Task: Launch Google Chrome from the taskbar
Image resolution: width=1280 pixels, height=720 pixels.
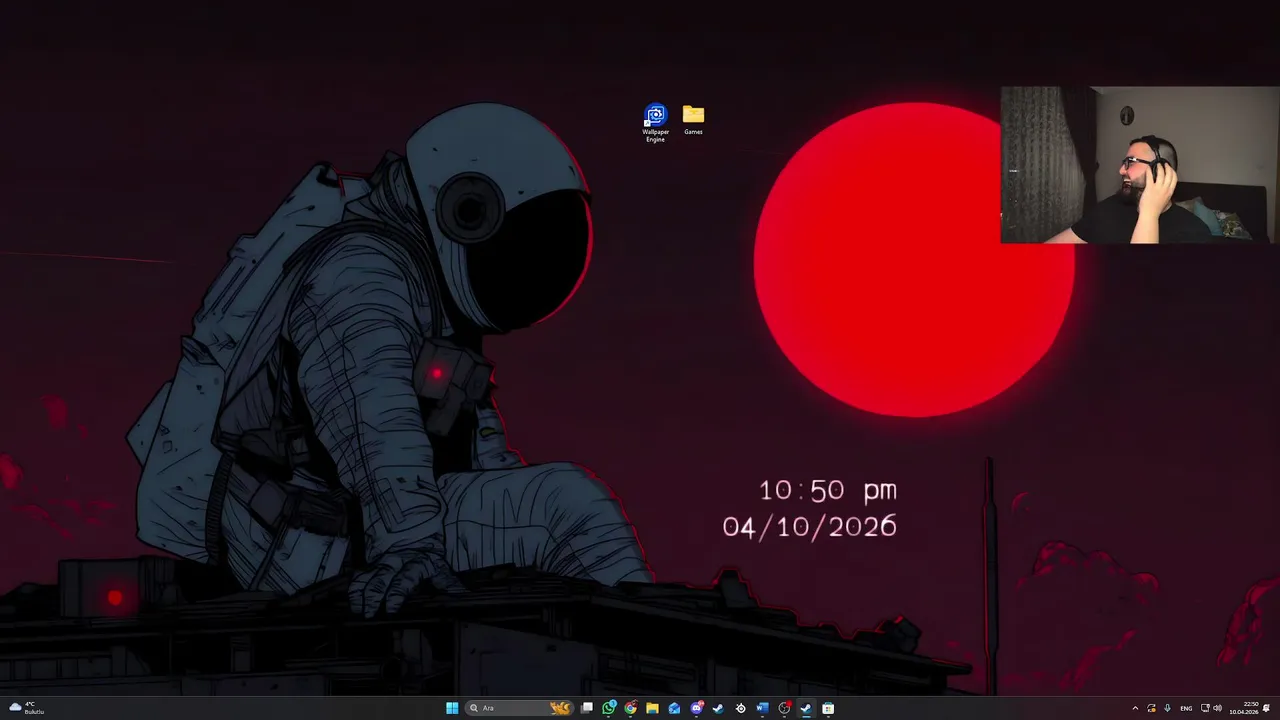Action: (x=630, y=708)
